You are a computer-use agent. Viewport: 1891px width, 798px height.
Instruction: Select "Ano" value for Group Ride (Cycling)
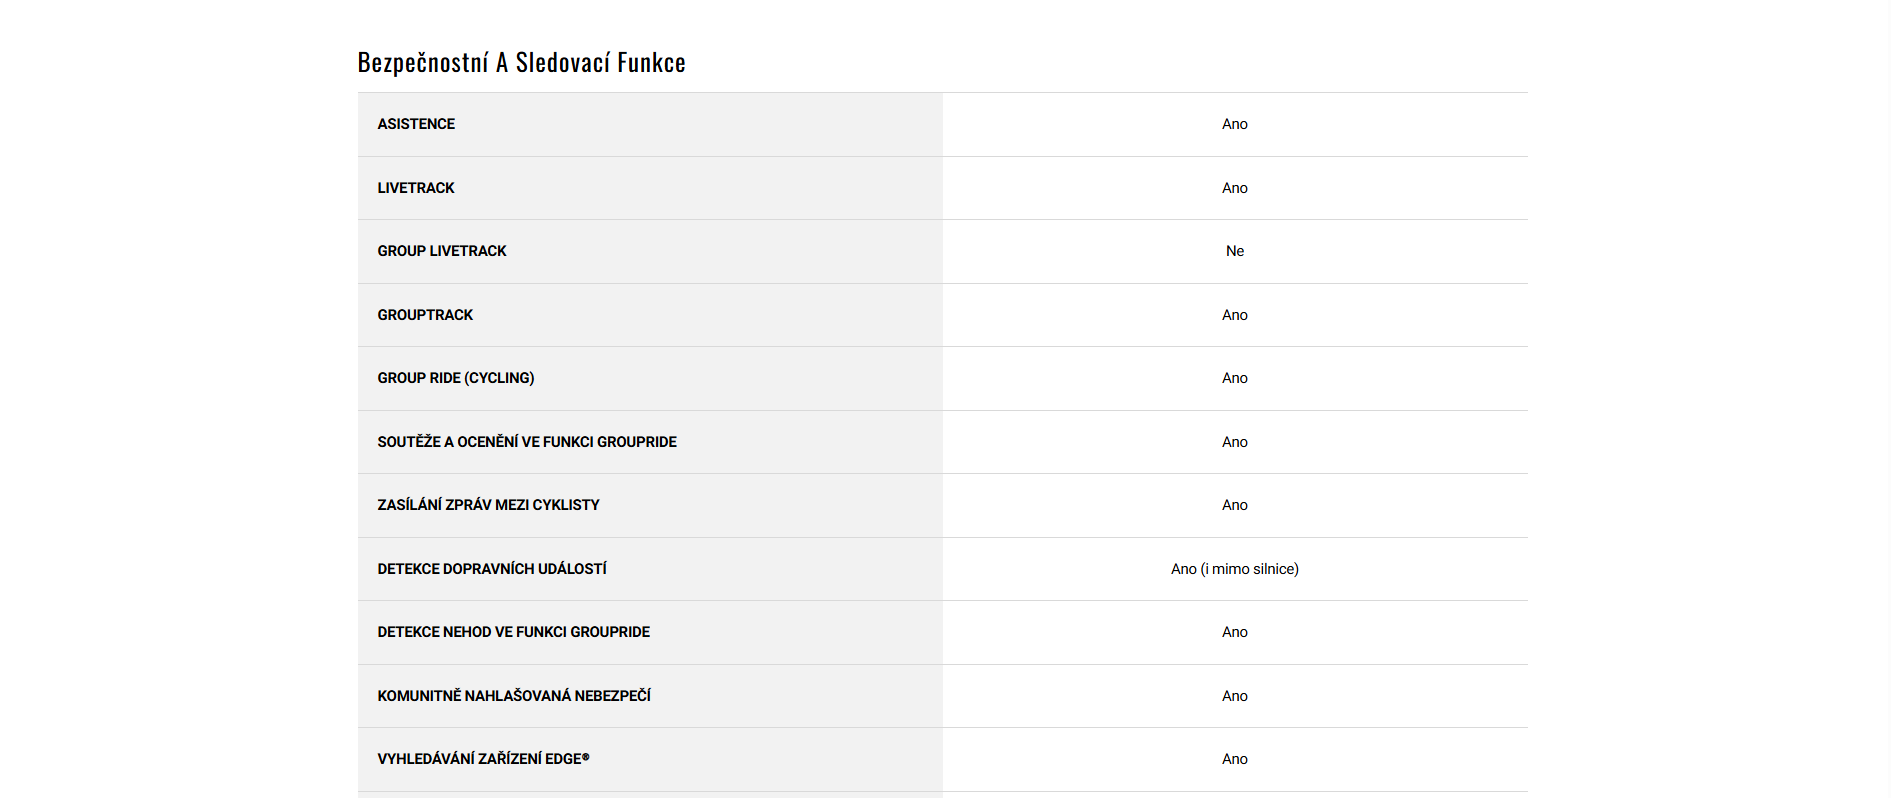tap(1235, 378)
